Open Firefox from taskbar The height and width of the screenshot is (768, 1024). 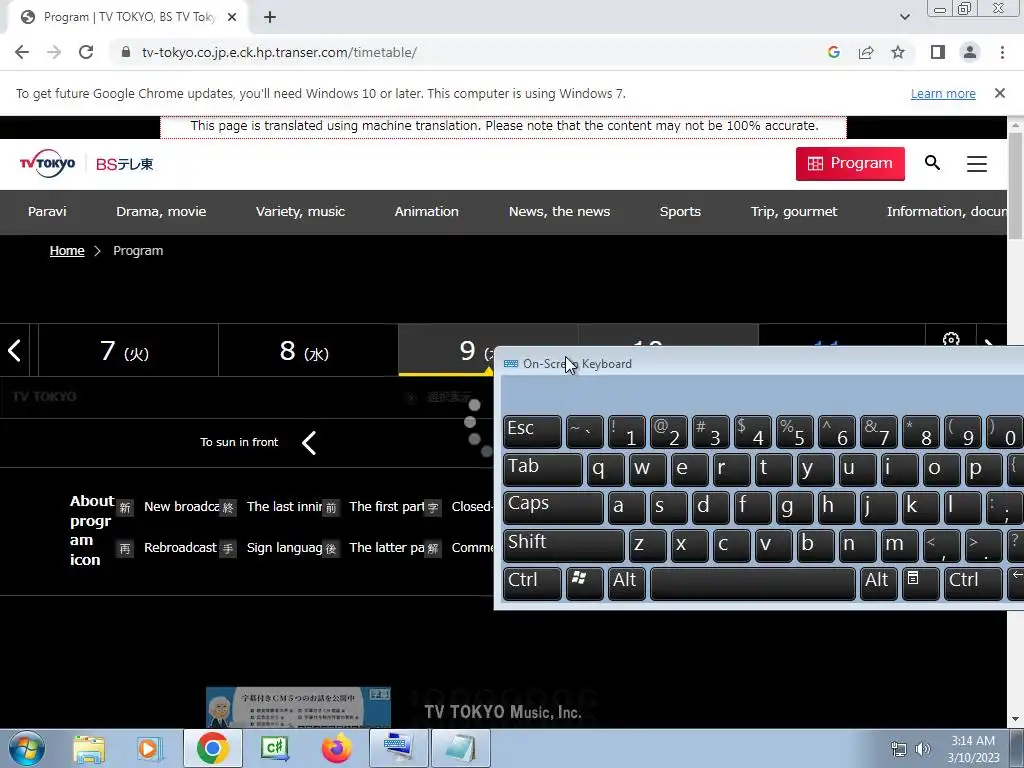coord(336,748)
